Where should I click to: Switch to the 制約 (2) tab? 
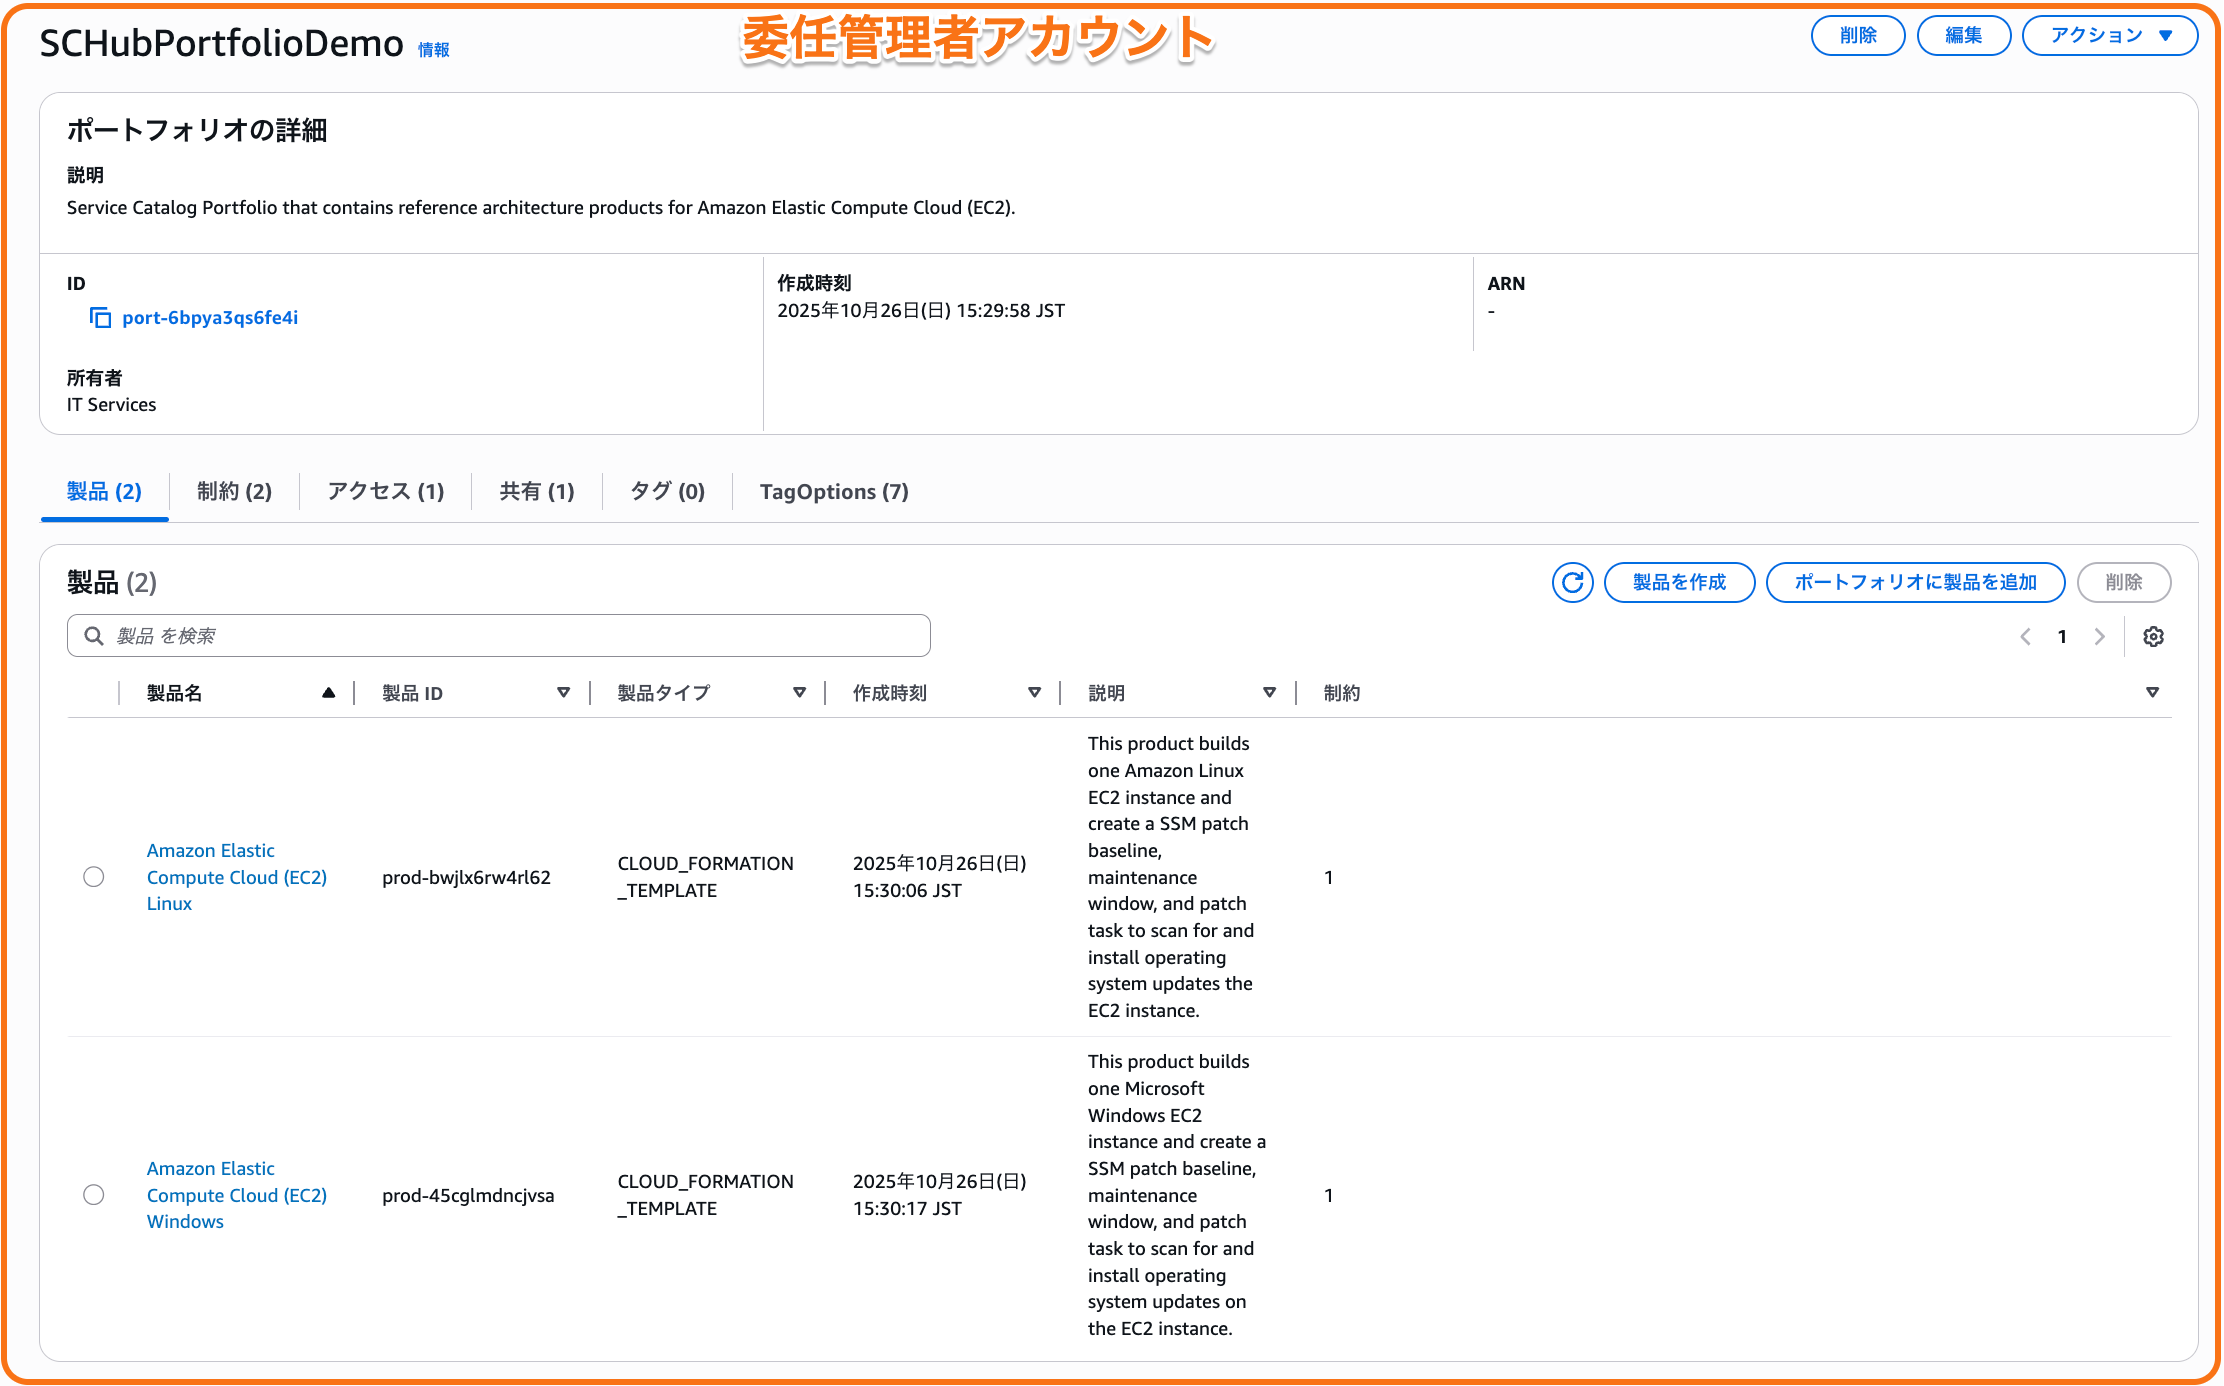pos(234,491)
